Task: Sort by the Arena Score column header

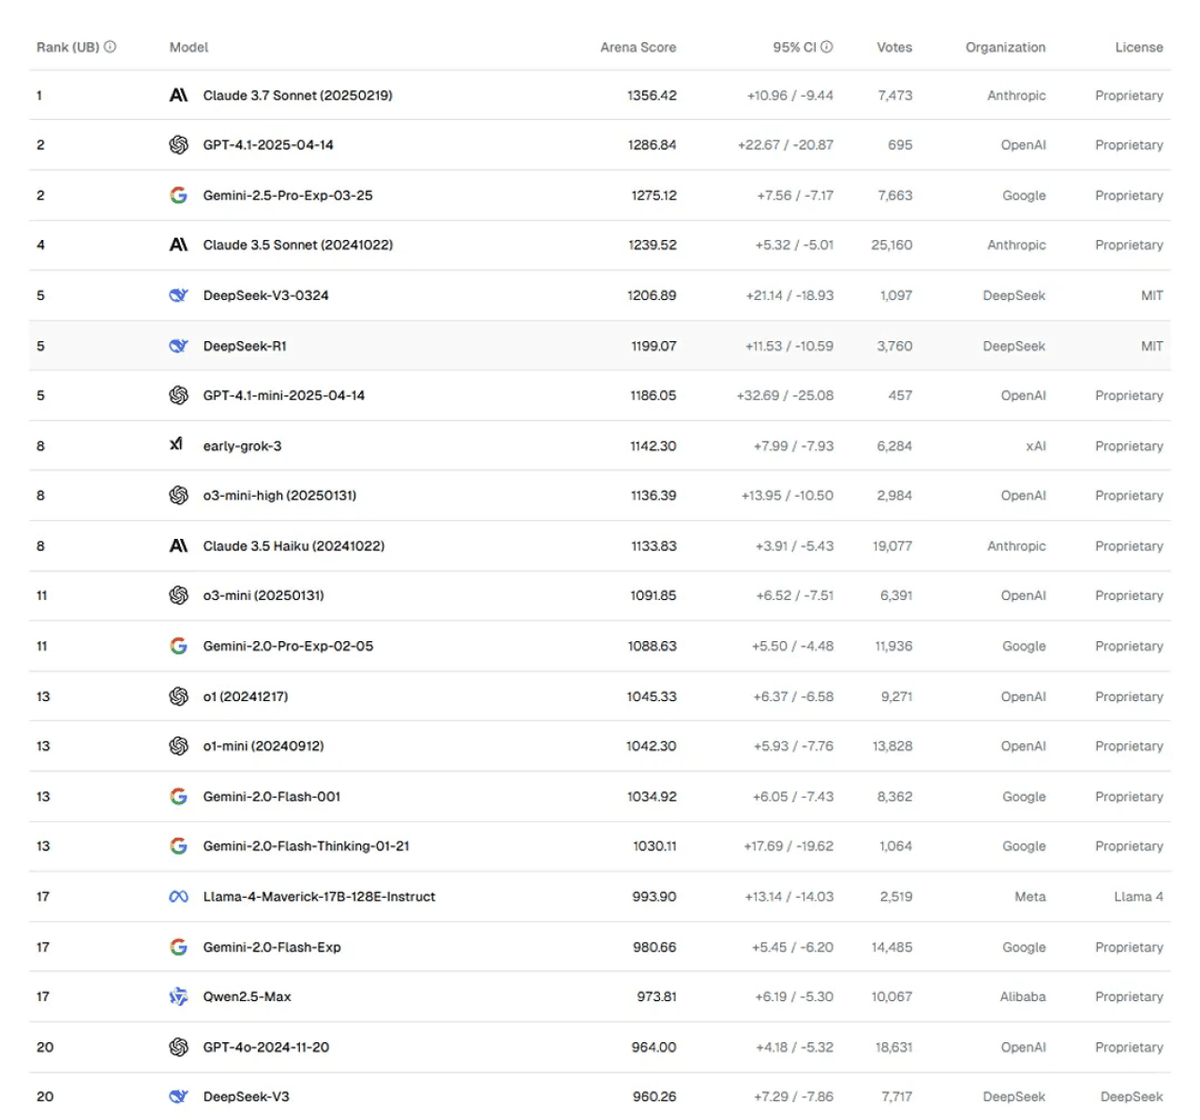Action: (638, 47)
